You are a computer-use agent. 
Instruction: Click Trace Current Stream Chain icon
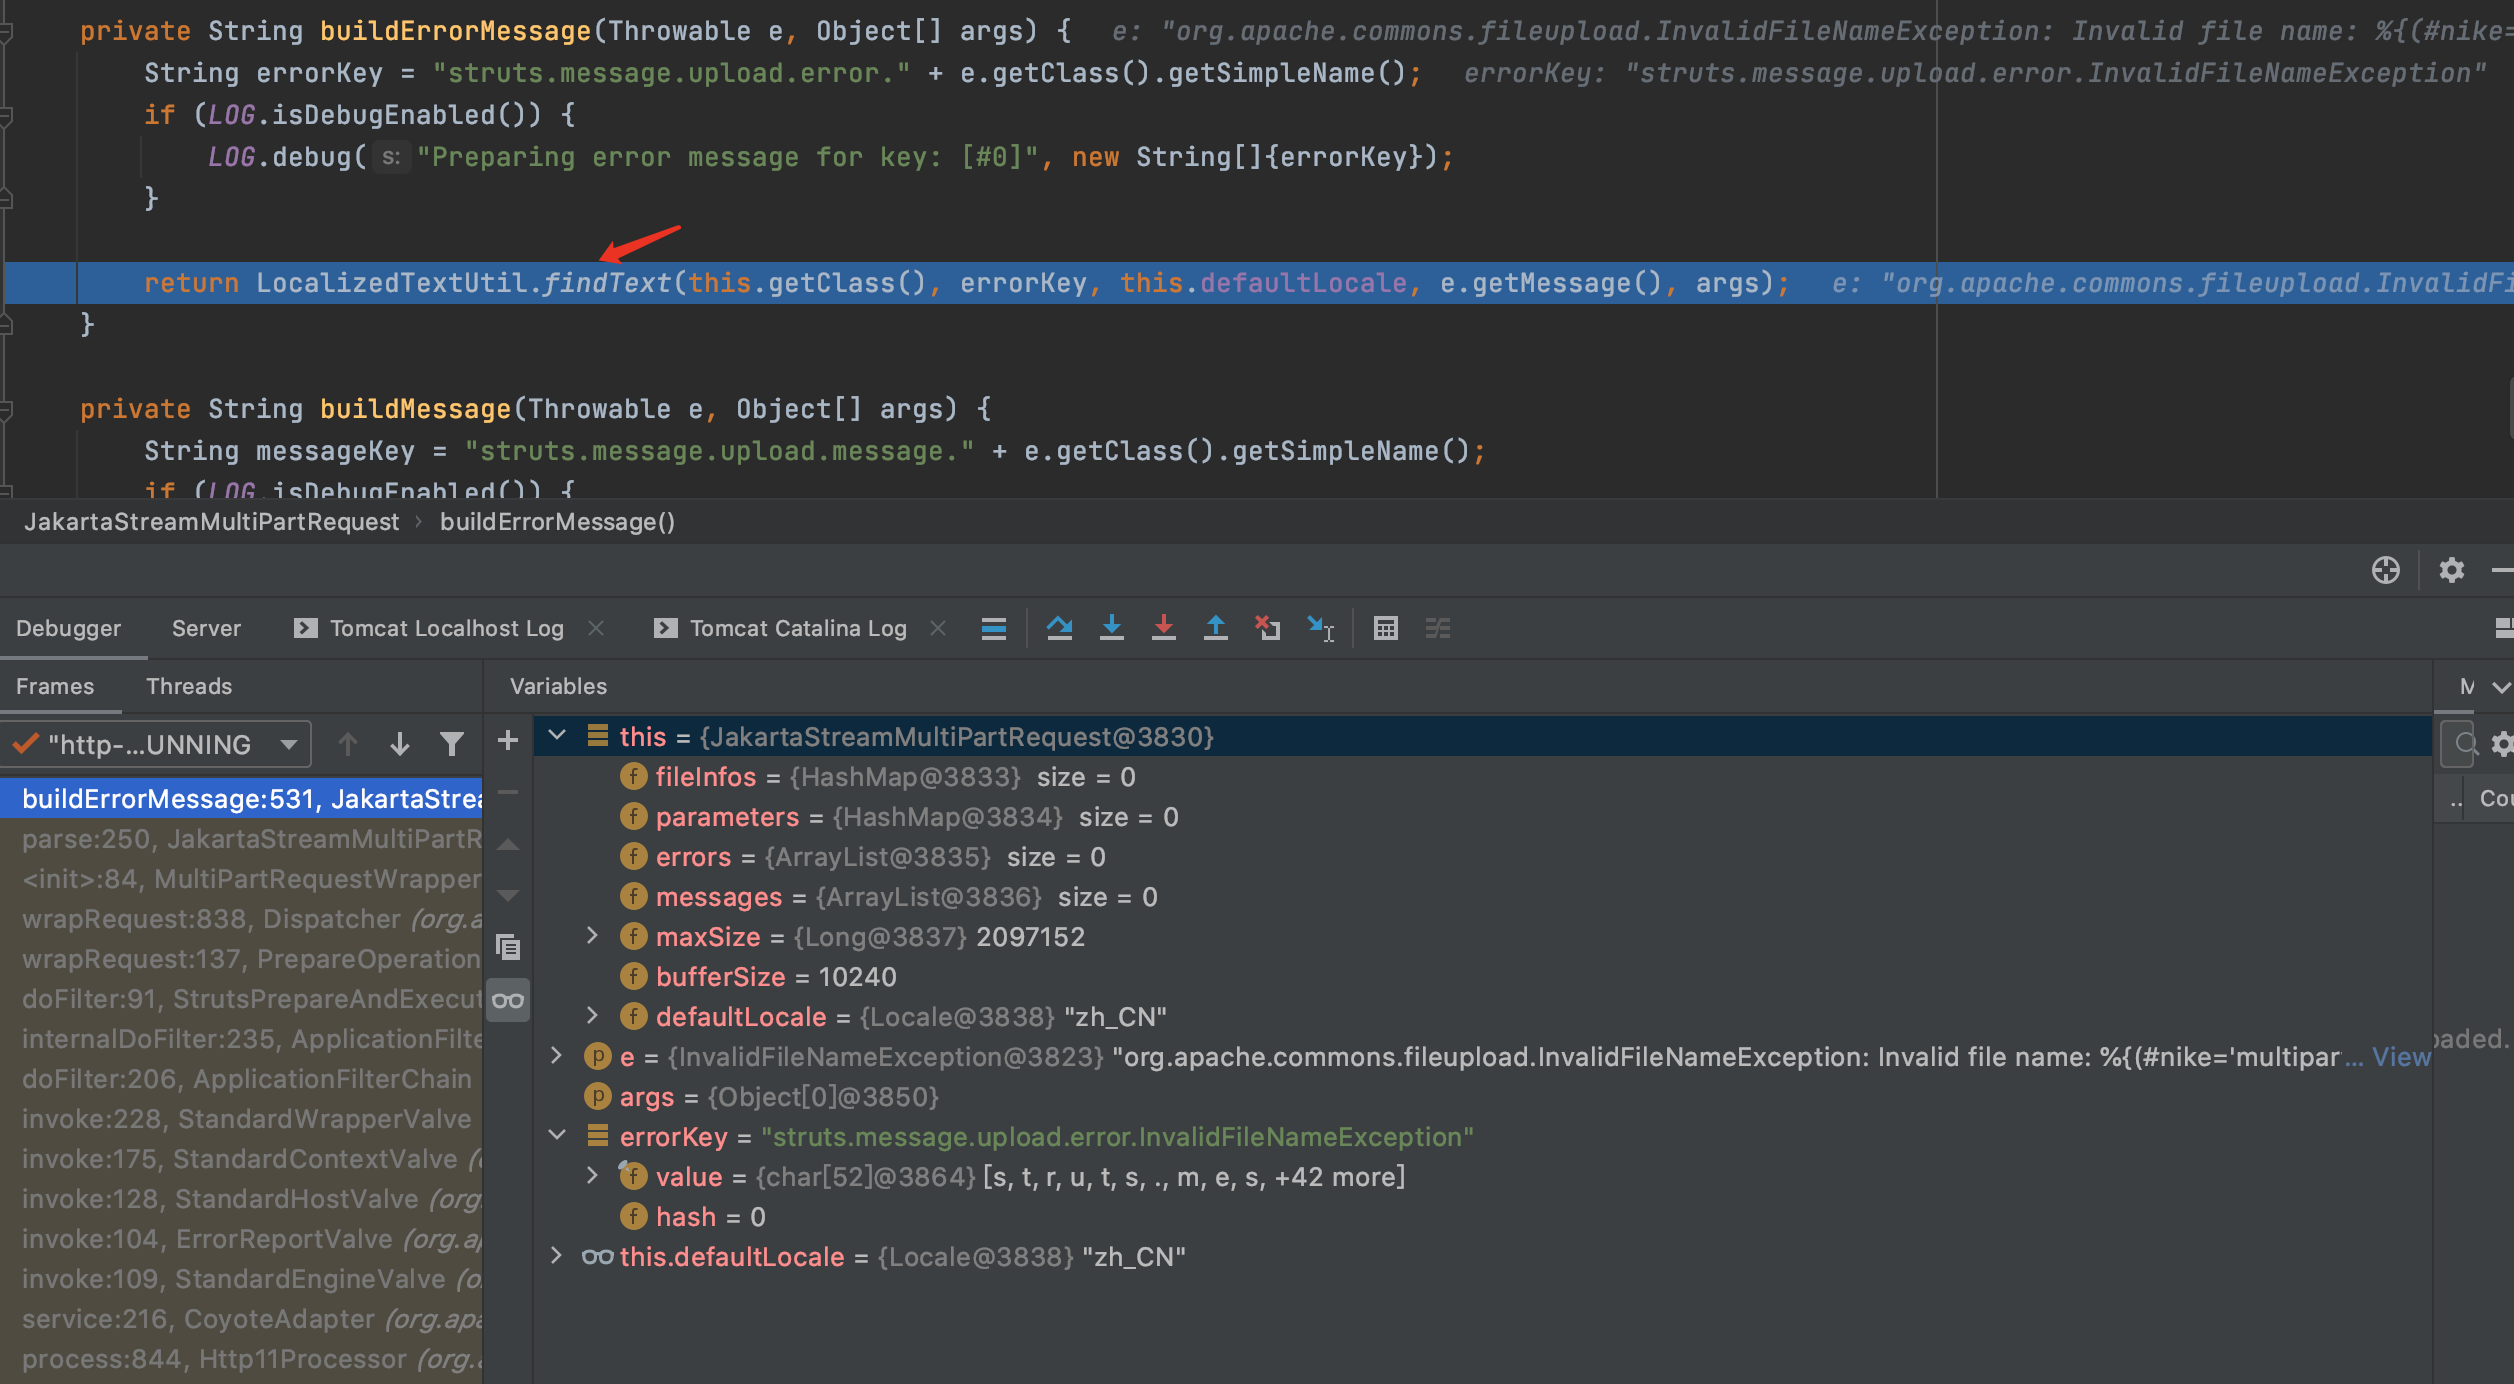point(1438,628)
